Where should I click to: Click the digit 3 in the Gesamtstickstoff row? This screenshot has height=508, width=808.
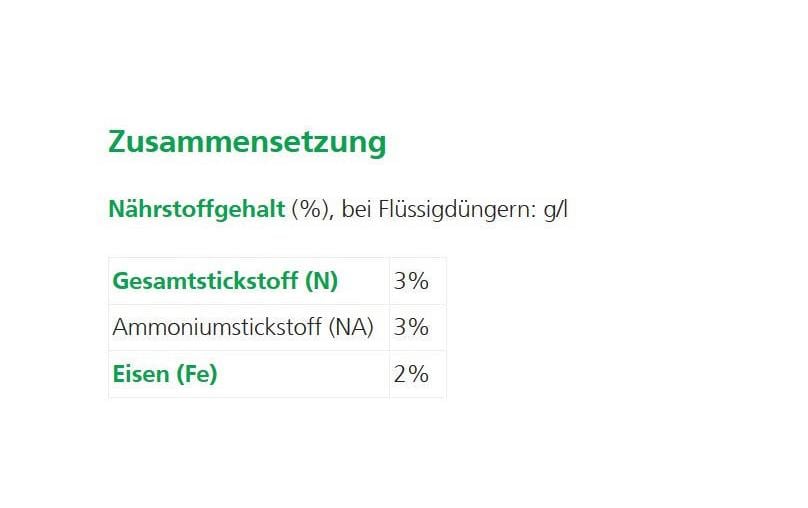(401, 281)
